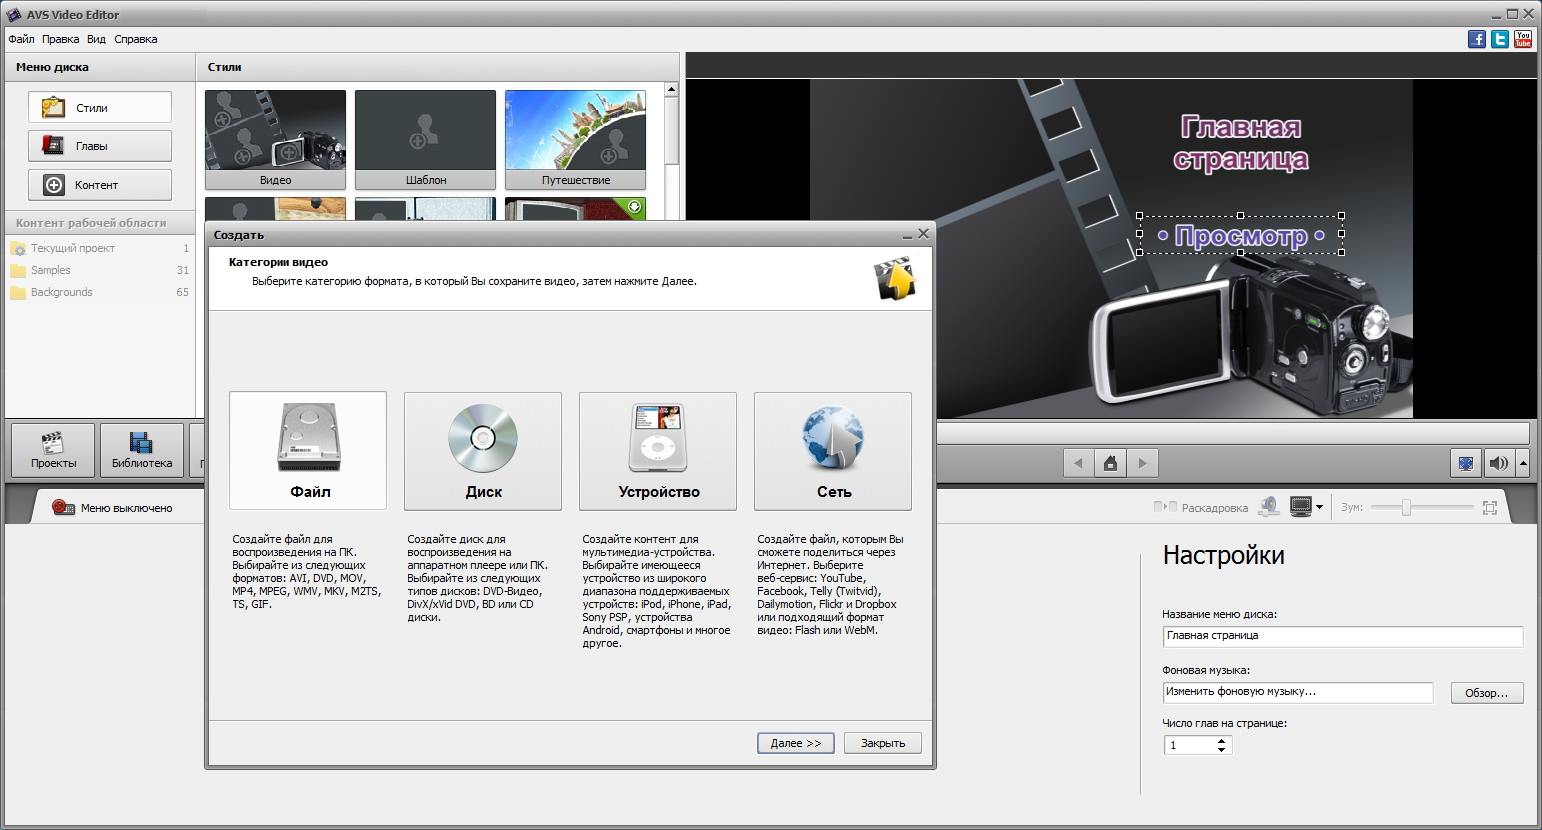Viewport: 1542px width, 830px height.
Task: Open the Справка menu
Action: tap(135, 39)
